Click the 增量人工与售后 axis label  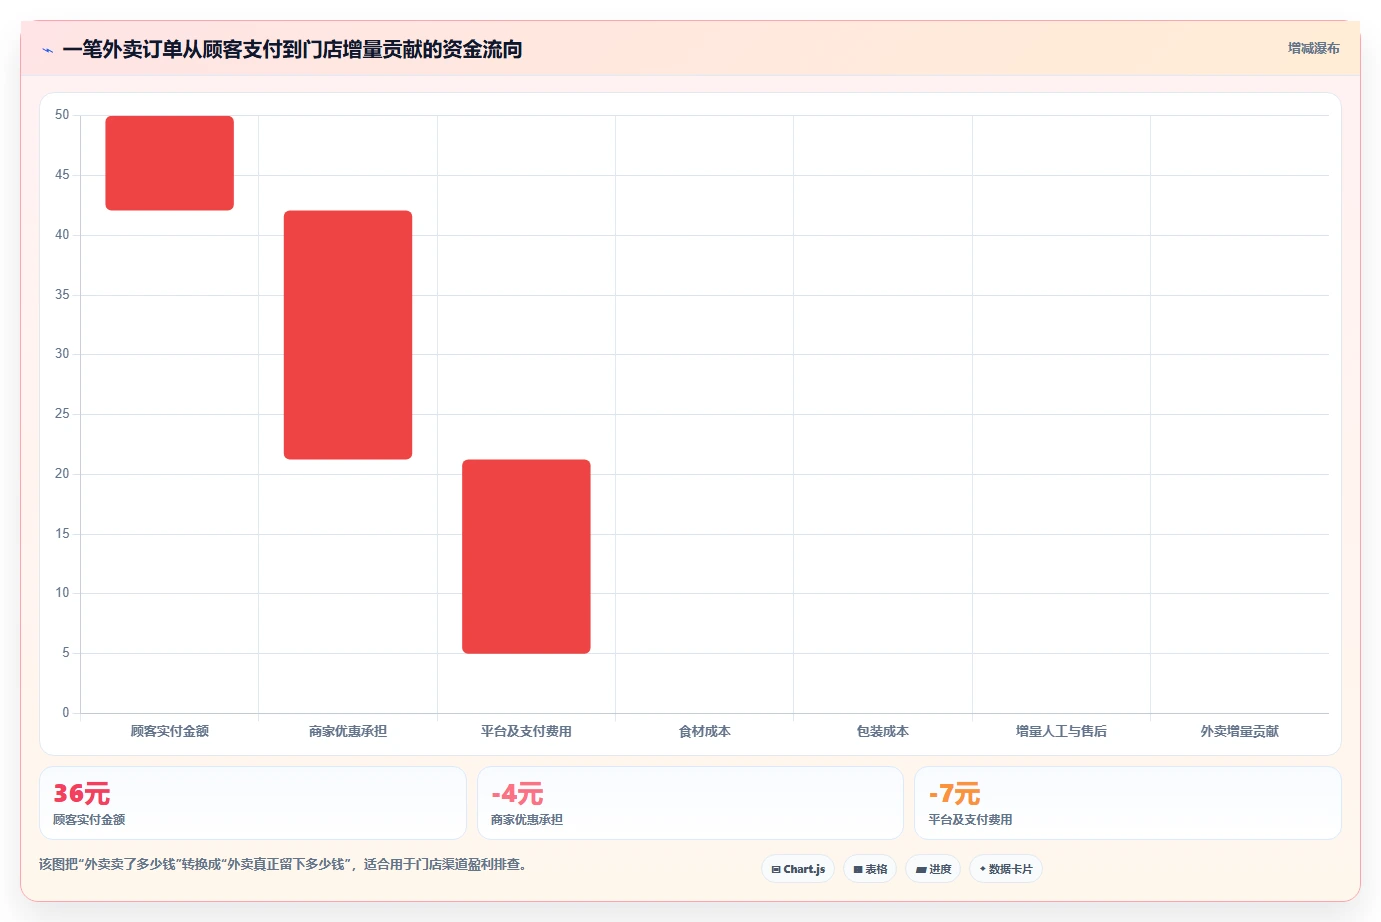point(1061,731)
